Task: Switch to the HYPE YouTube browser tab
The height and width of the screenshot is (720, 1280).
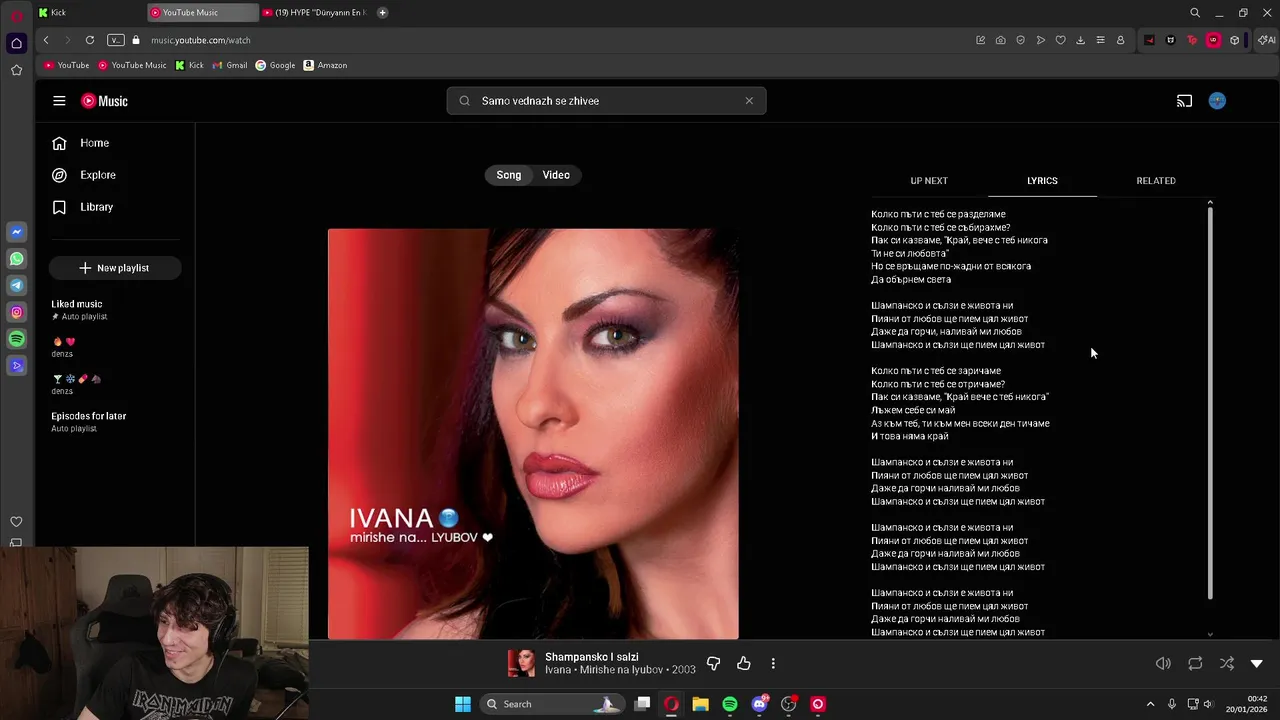Action: (x=314, y=13)
